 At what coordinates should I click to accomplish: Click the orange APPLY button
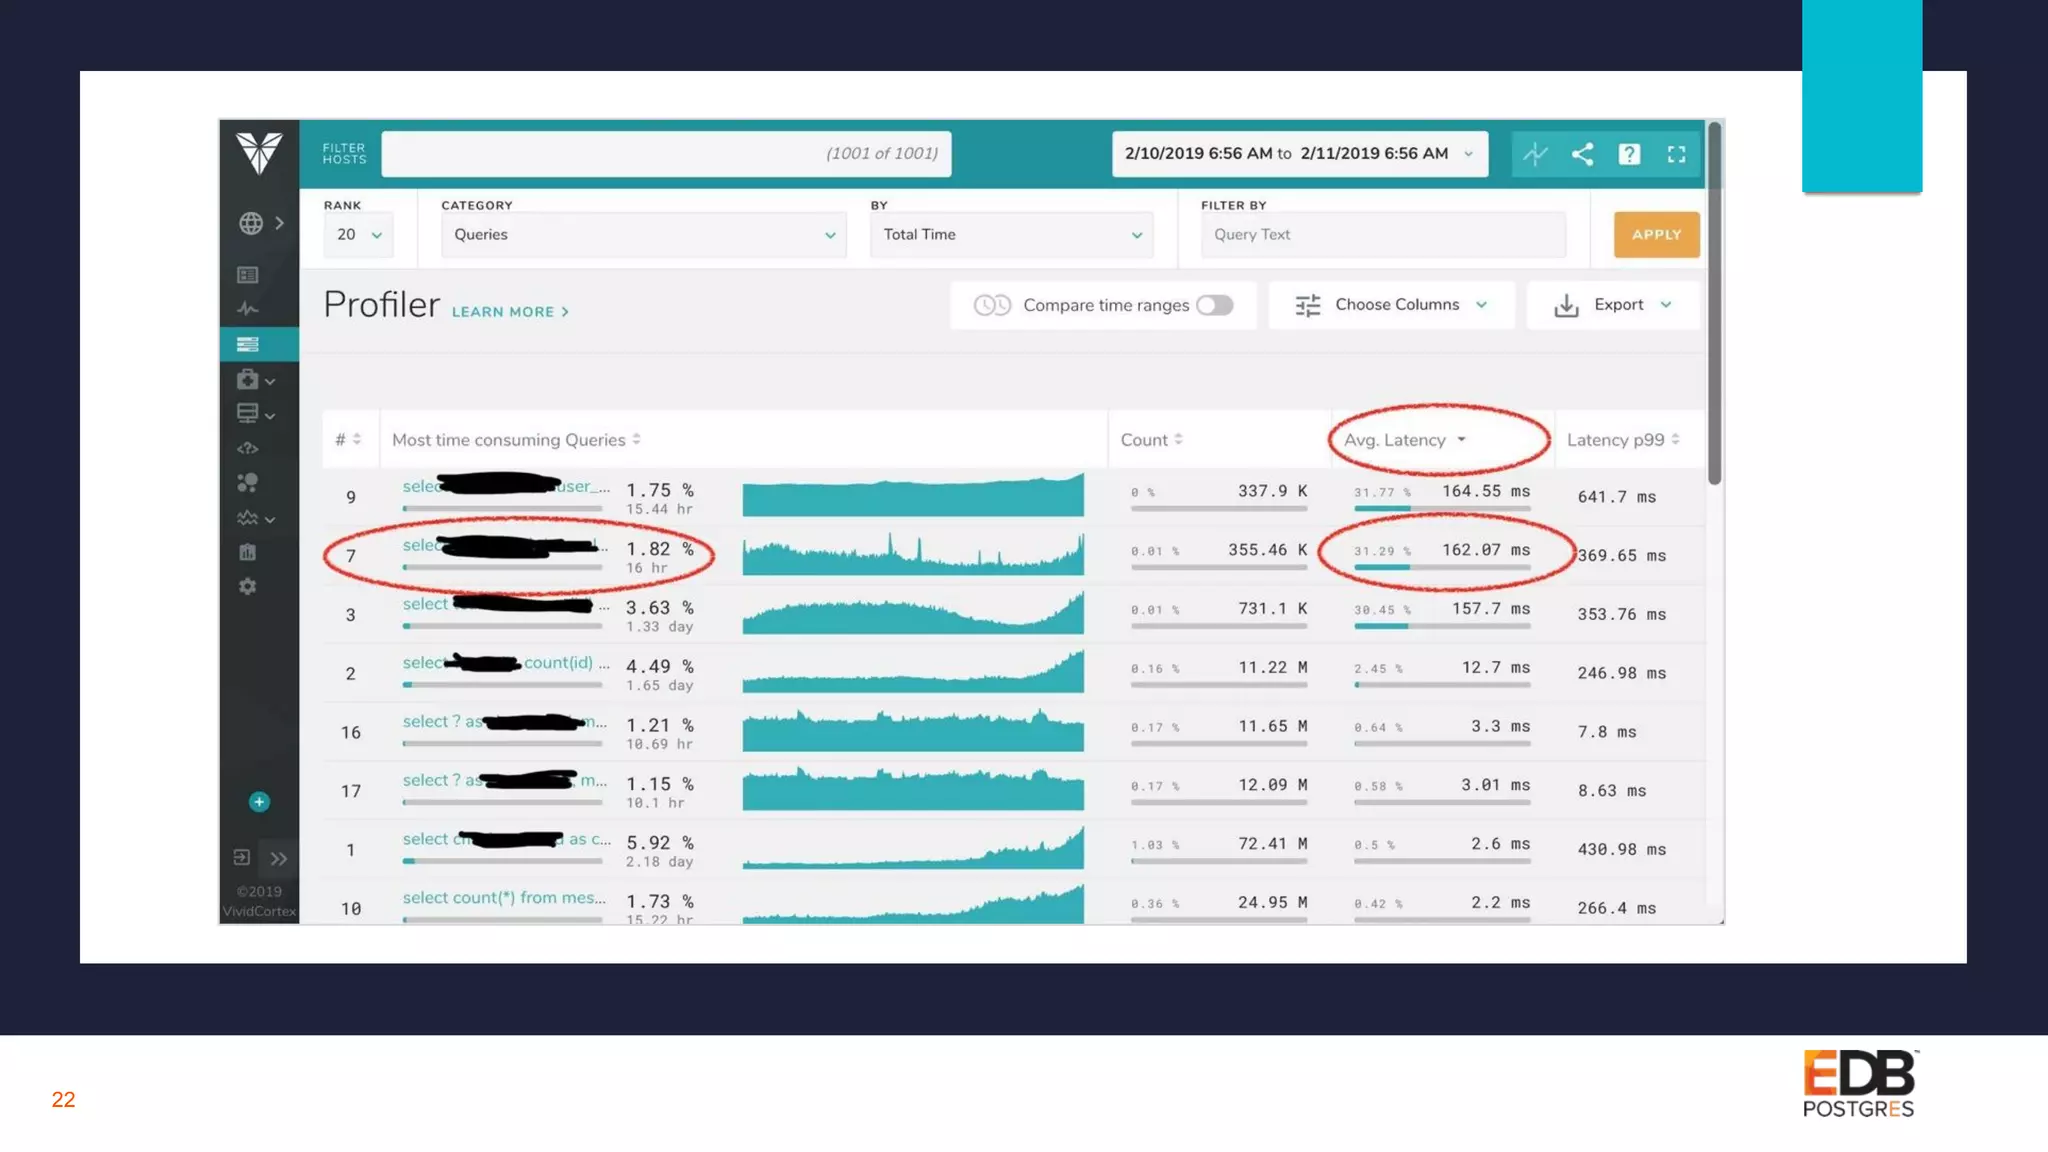pyautogui.click(x=1656, y=235)
